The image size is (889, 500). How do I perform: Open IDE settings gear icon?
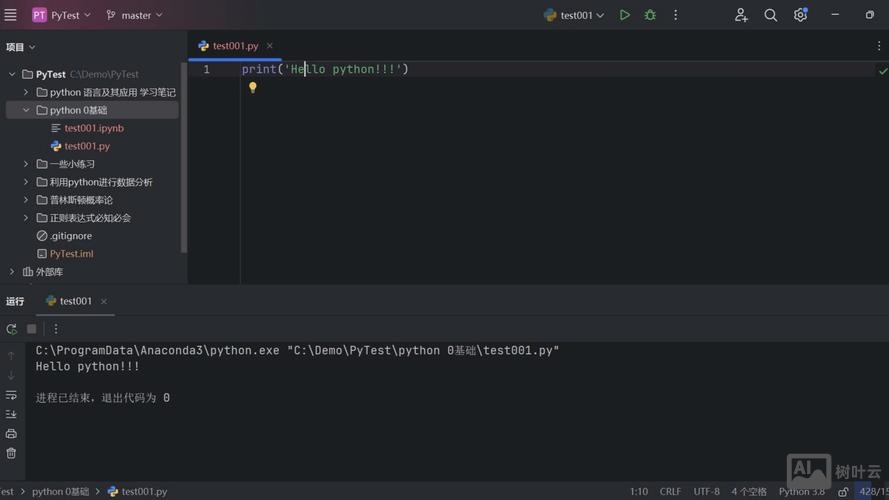point(800,15)
